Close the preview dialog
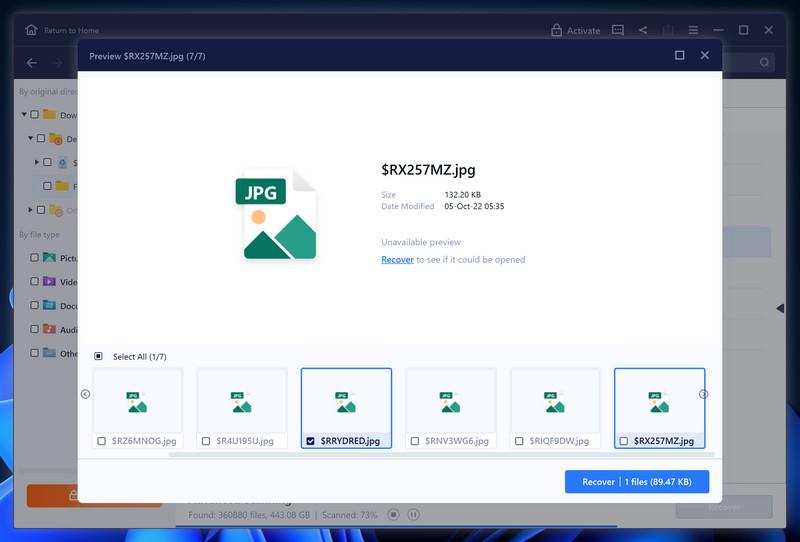800x542 pixels. (705, 55)
